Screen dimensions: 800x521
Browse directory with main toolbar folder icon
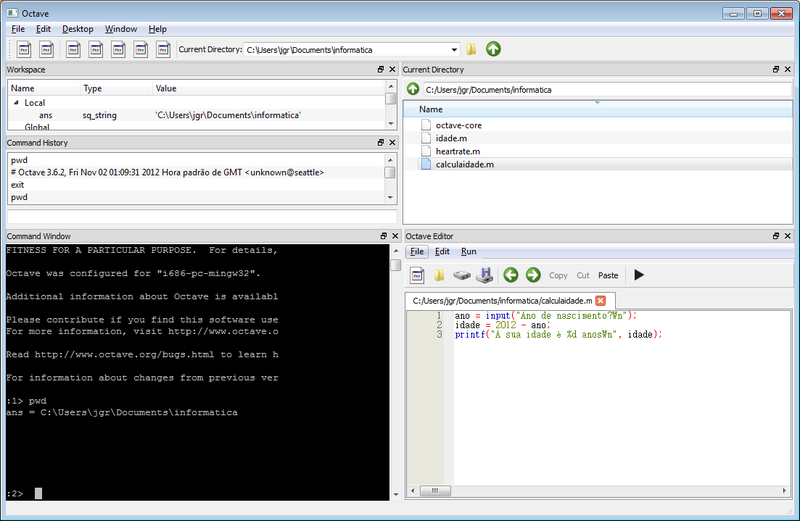(471, 49)
